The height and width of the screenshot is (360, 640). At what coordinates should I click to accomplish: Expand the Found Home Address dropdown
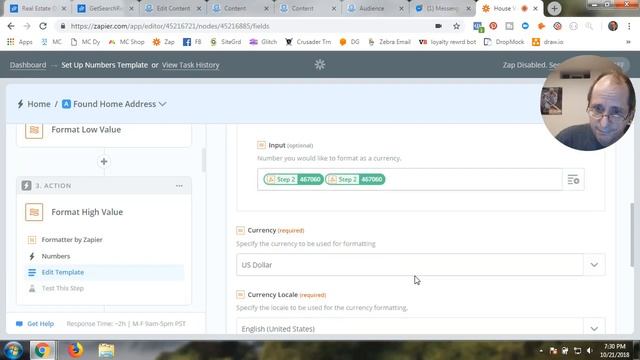162,104
